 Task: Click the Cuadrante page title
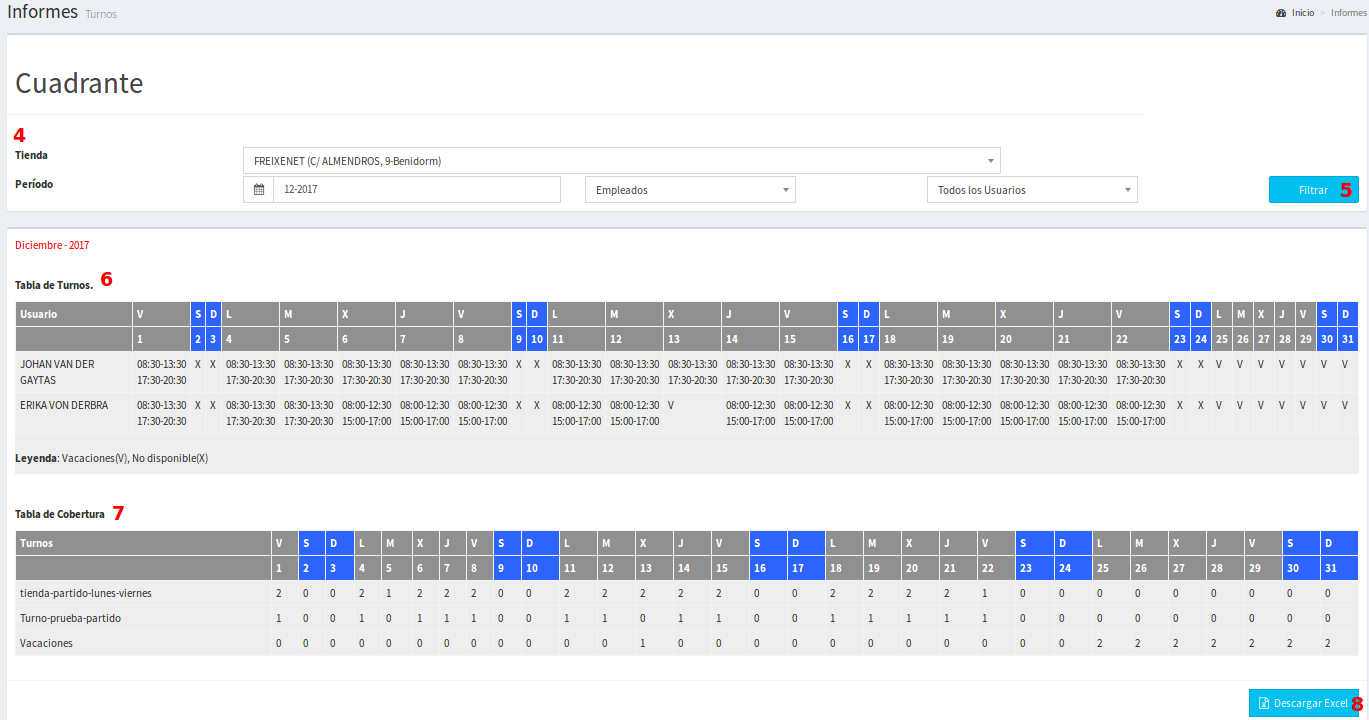pyautogui.click(x=79, y=83)
